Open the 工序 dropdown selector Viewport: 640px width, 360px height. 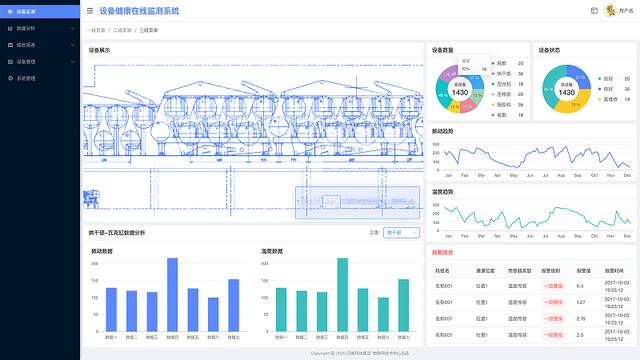[401, 233]
